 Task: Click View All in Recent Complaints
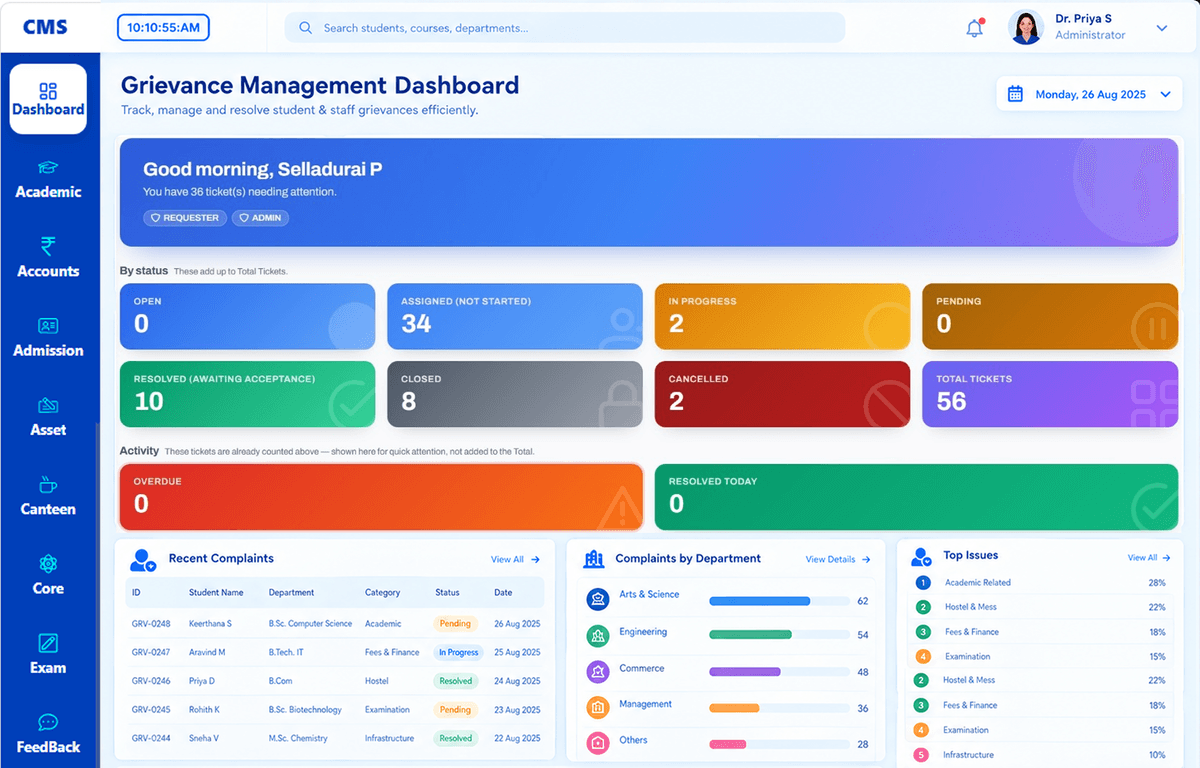click(x=515, y=560)
